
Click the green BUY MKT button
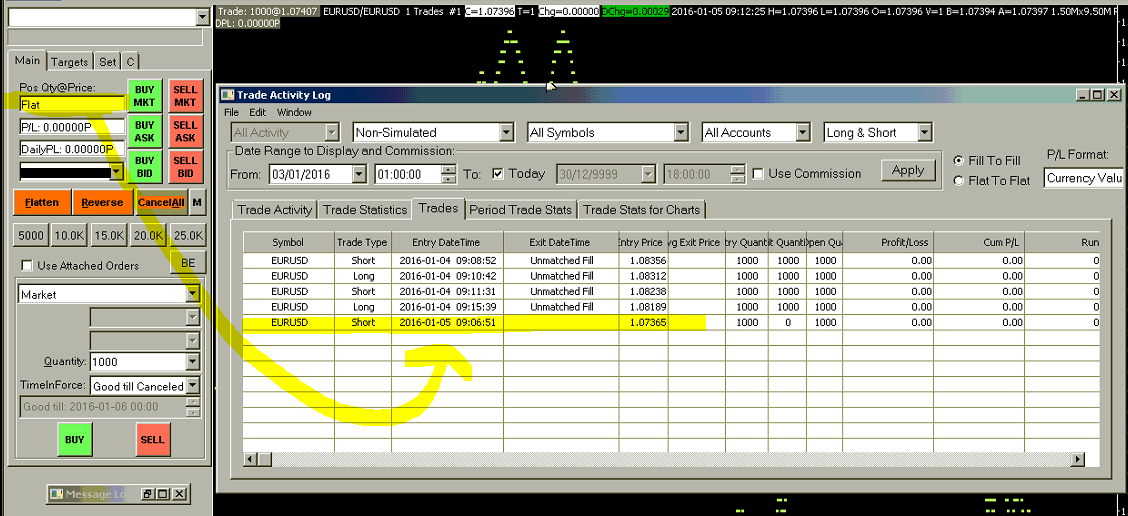click(144, 96)
